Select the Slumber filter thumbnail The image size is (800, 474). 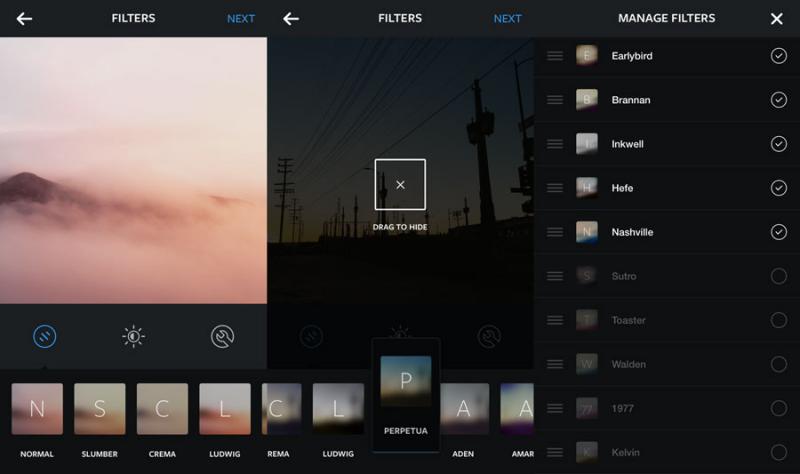pyautogui.click(x=99, y=409)
